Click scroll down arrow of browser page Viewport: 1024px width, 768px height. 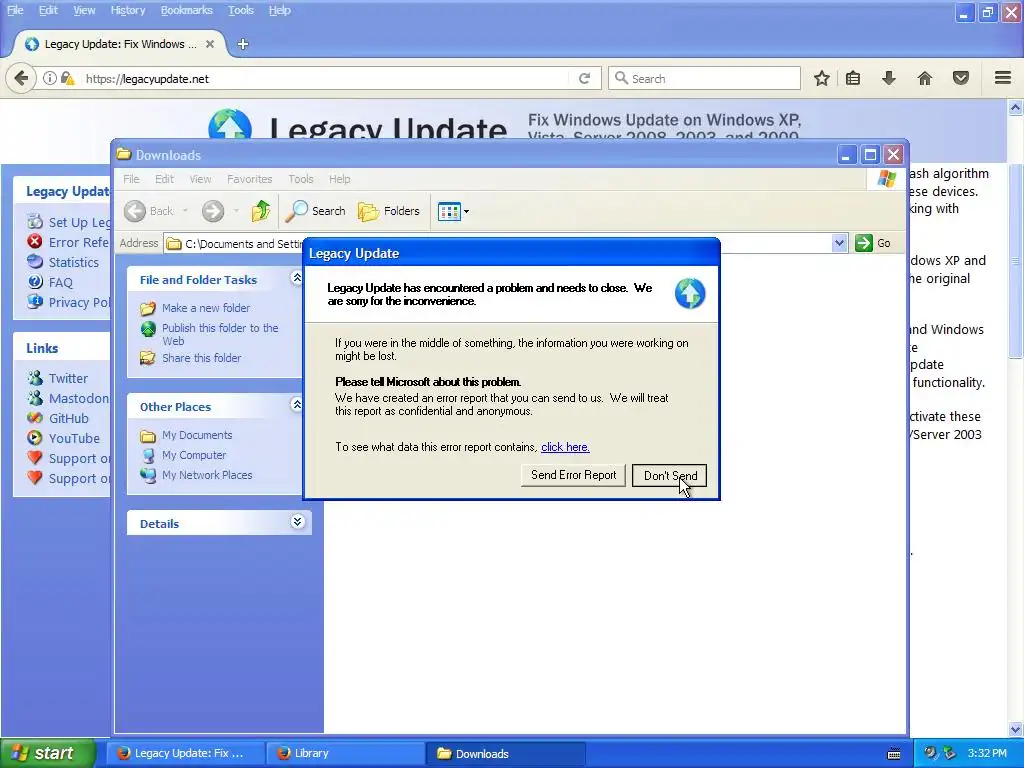coord(1015,729)
